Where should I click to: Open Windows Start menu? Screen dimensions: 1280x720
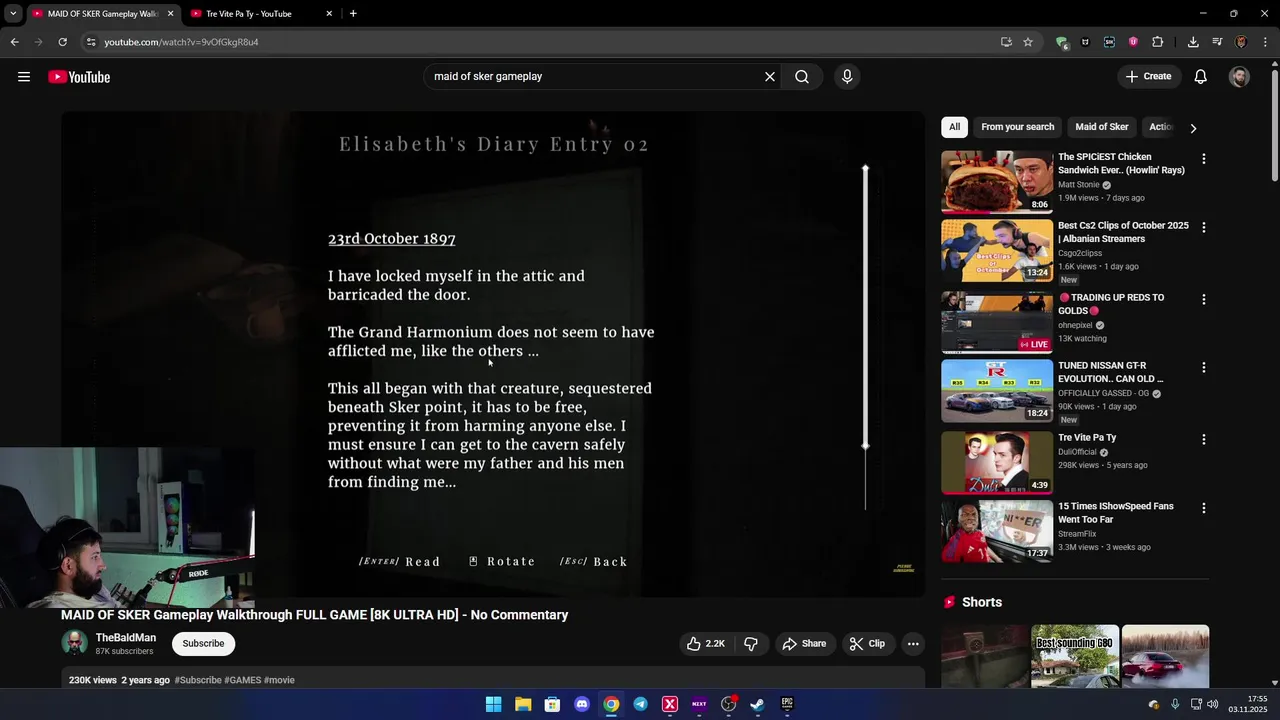[494, 704]
